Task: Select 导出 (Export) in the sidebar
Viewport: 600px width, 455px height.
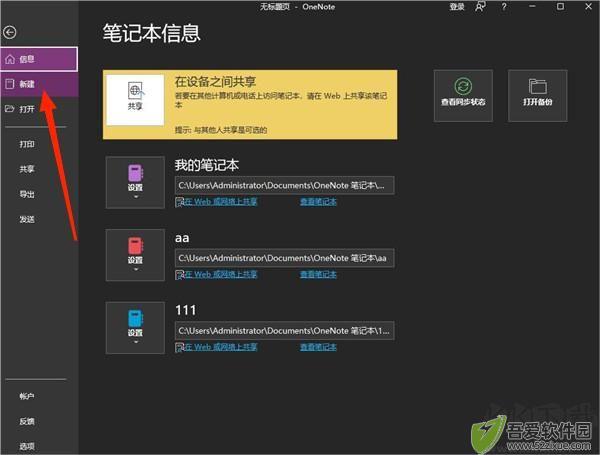Action: pos(27,194)
